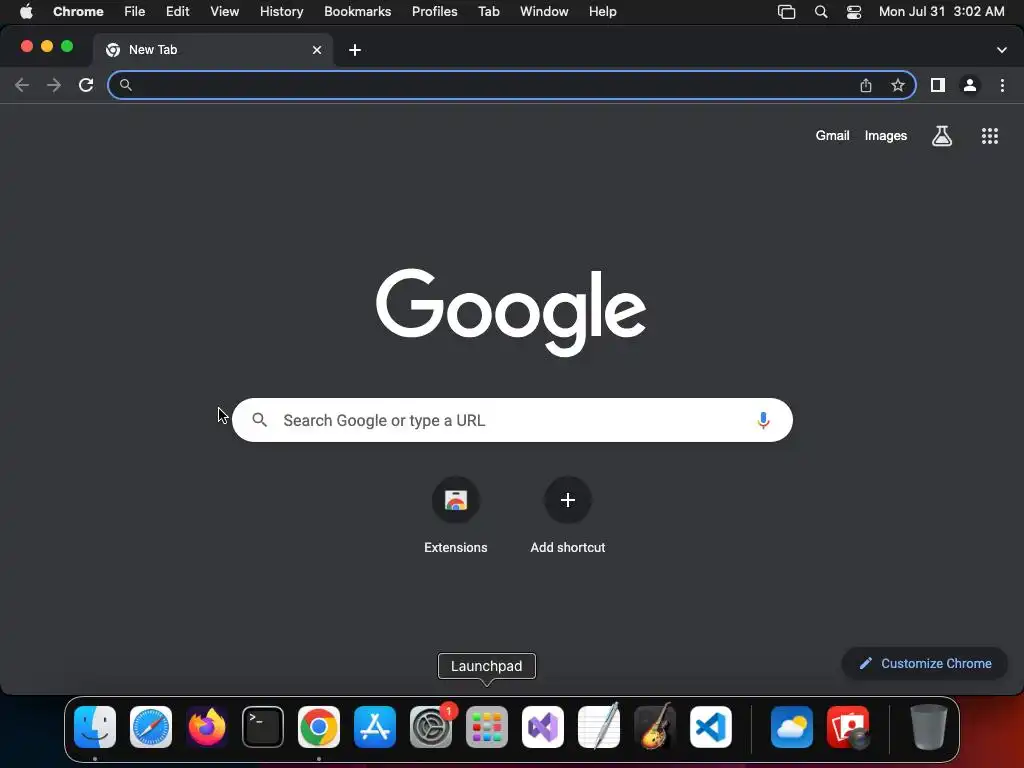The height and width of the screenshot is (768, 1024).
Task: Click the share icon in address bar
Action: coord(866,85)
